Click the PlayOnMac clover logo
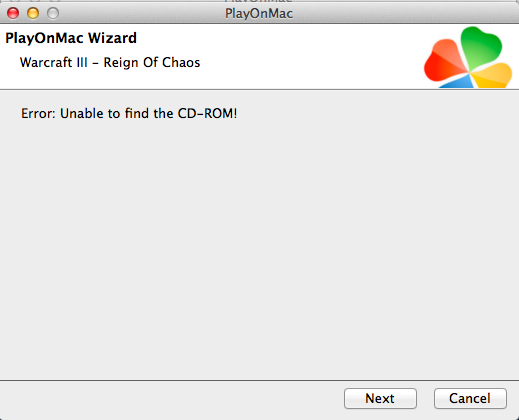The image size is (519, 420). [x=468, y=57]
